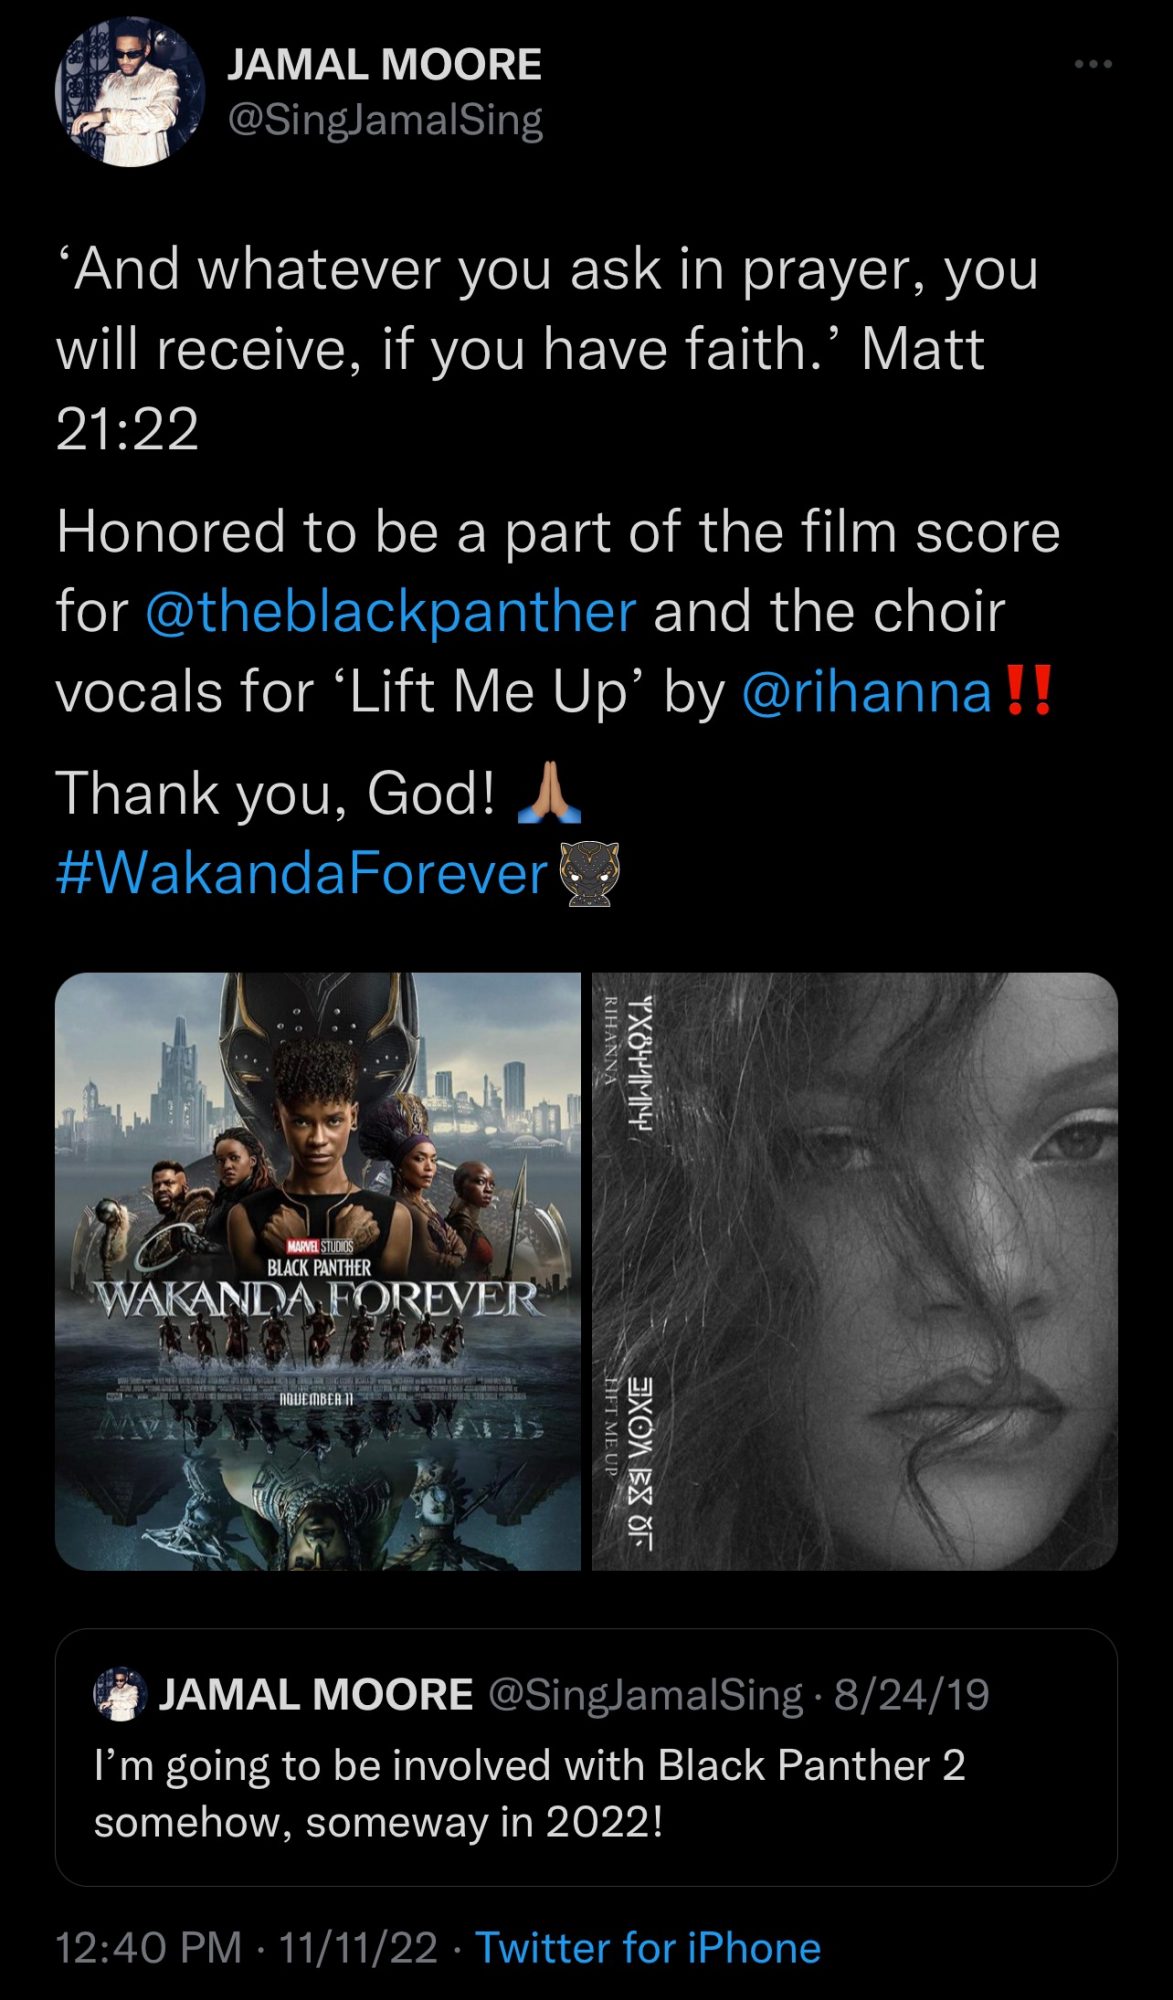Tap the JAMAL MOORE display name header
The image size is (1173, 2000).
click(384, 65)
